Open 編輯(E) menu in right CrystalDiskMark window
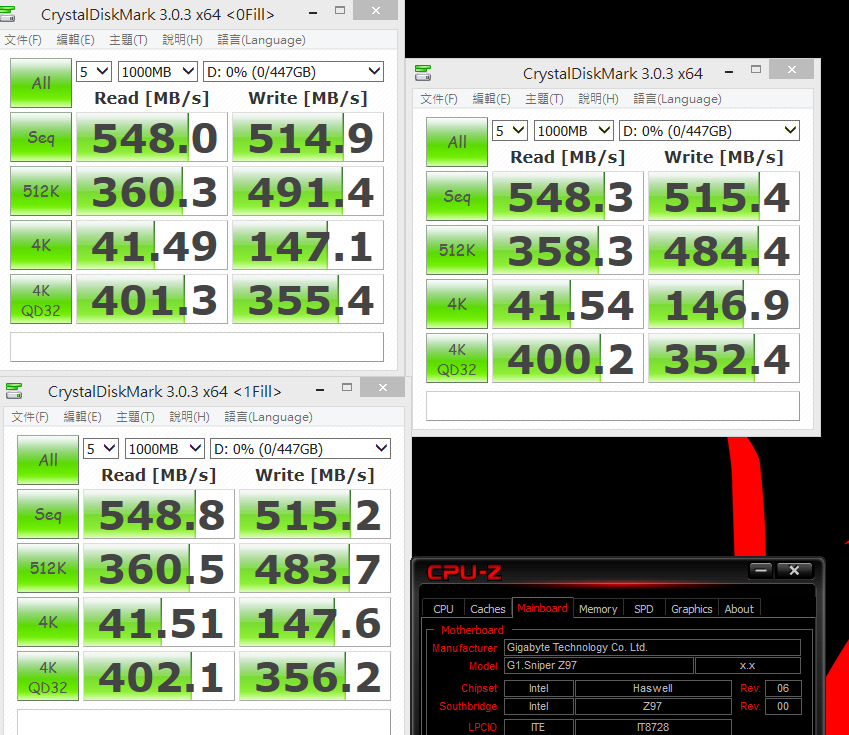 coord(491,99)
